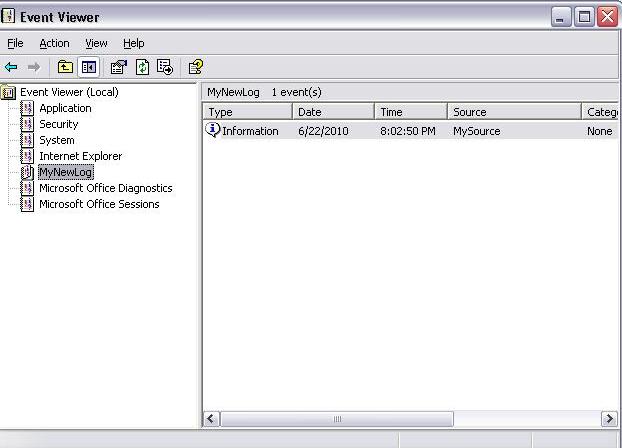Open the Help toolbar icon
This screenshot has height=448, width=622.
(x=196, y=67)
